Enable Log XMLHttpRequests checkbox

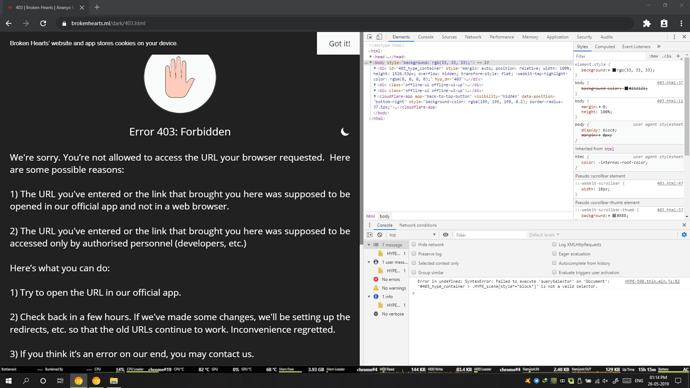point(554,245)
